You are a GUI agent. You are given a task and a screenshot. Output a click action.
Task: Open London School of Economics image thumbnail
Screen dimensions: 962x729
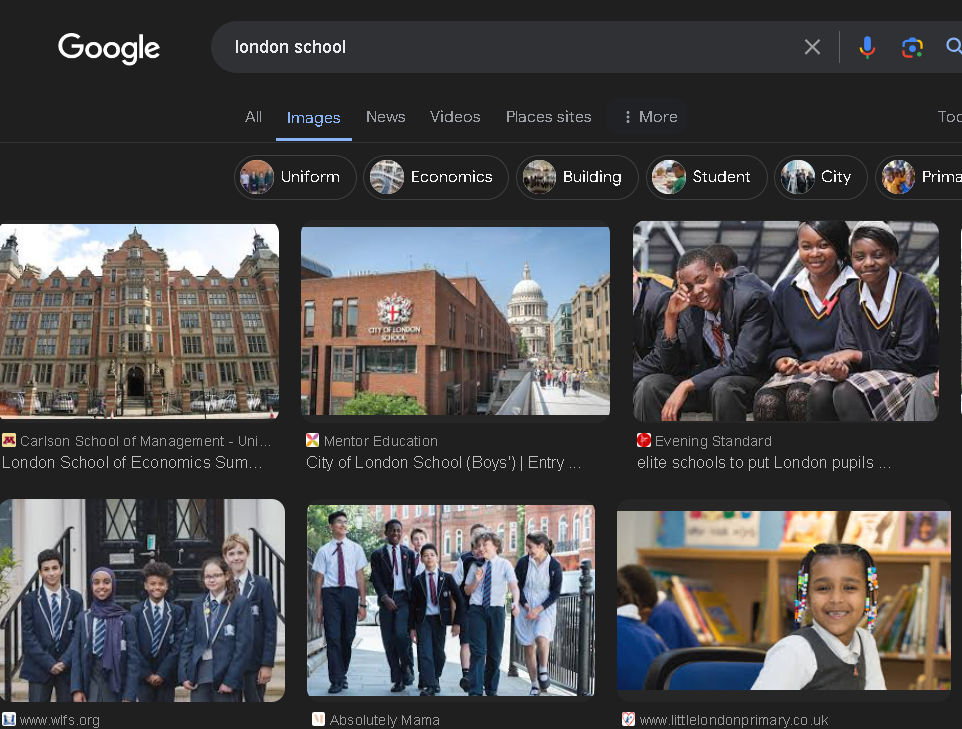(x=139, y=320)
